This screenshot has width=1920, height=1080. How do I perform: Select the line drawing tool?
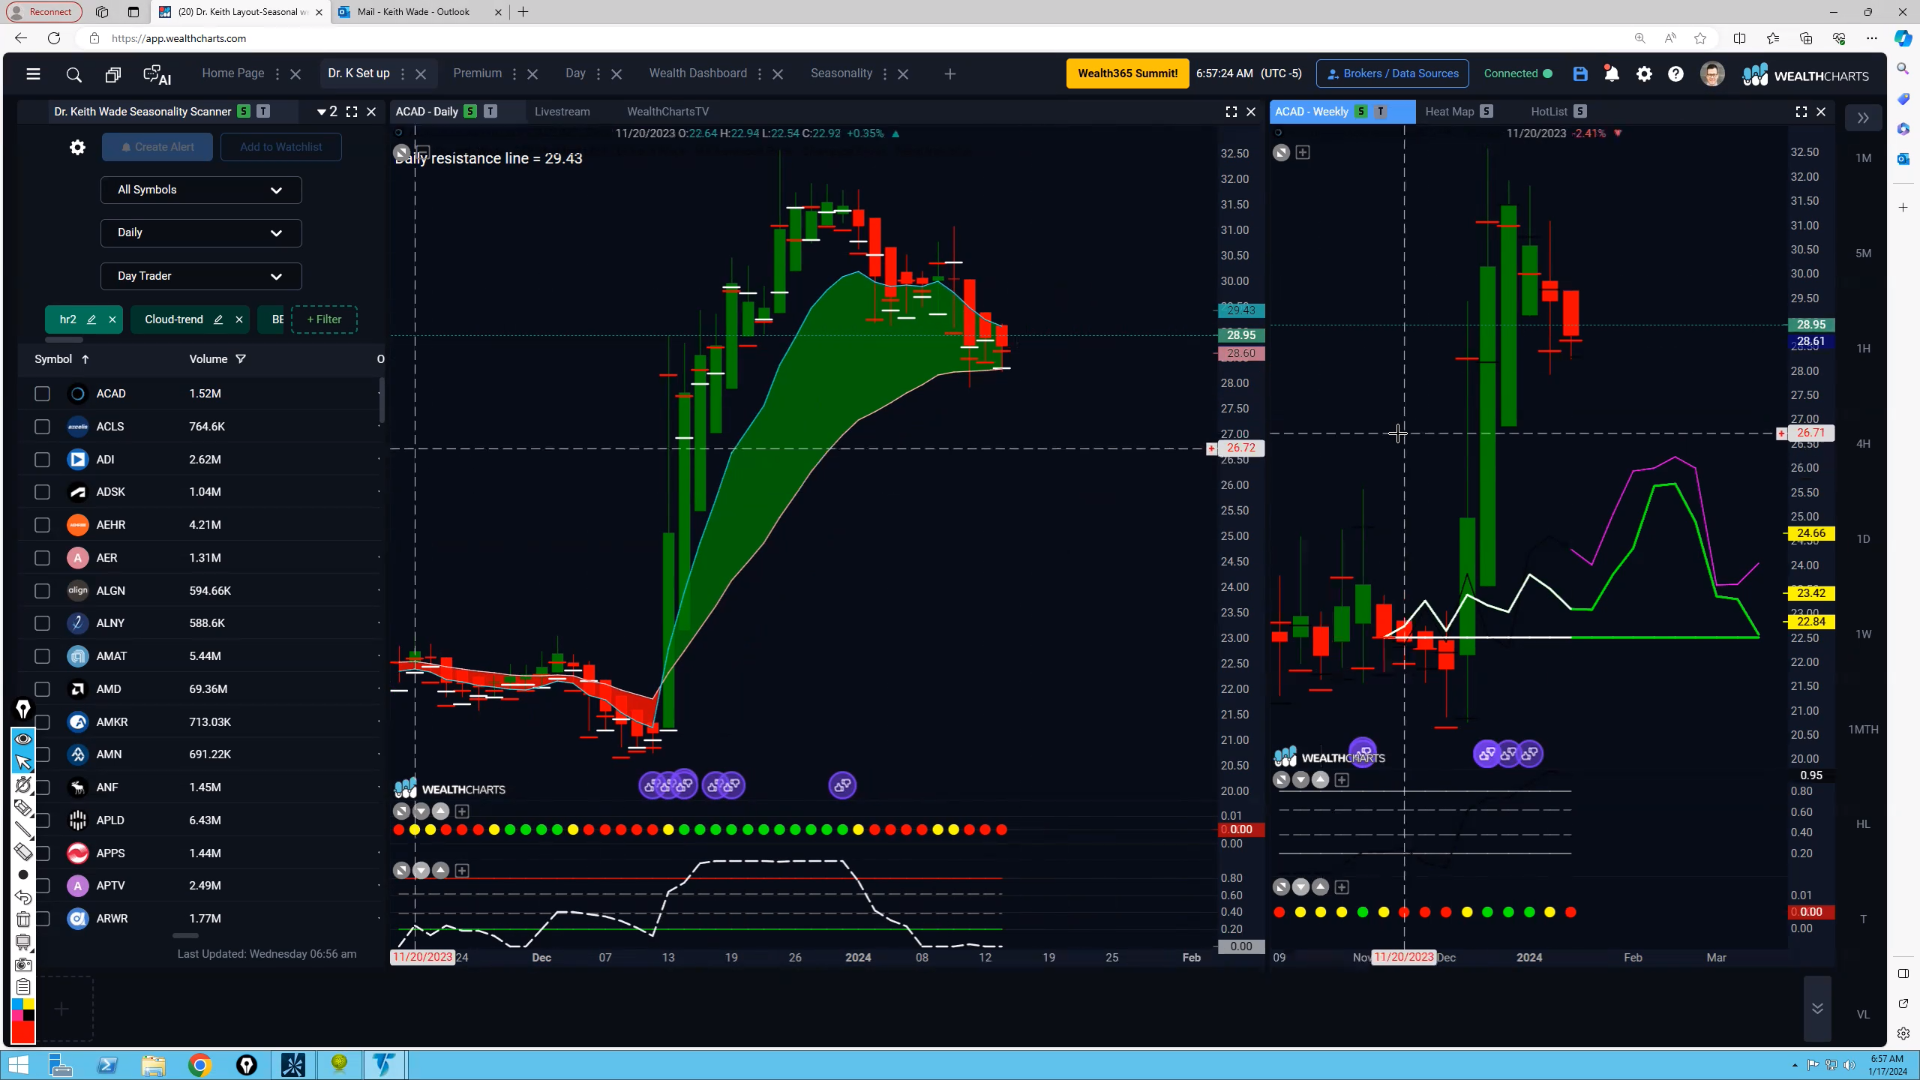tap(23, 830)
